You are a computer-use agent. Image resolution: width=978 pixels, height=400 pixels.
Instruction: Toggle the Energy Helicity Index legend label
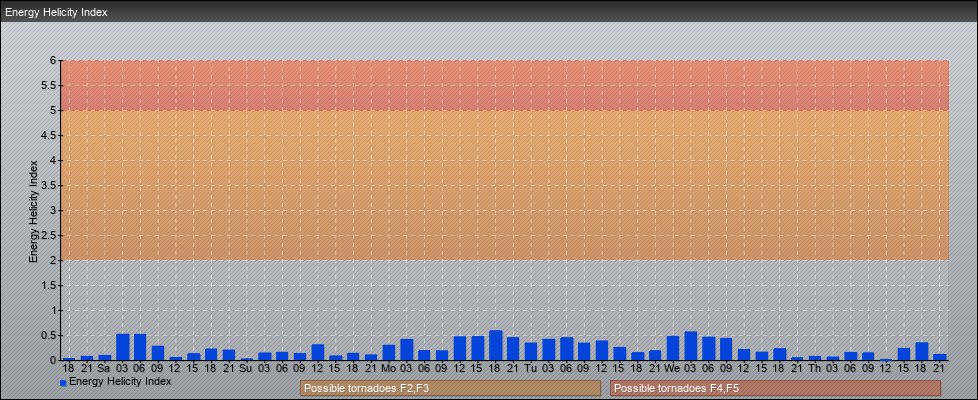[120, 381]
